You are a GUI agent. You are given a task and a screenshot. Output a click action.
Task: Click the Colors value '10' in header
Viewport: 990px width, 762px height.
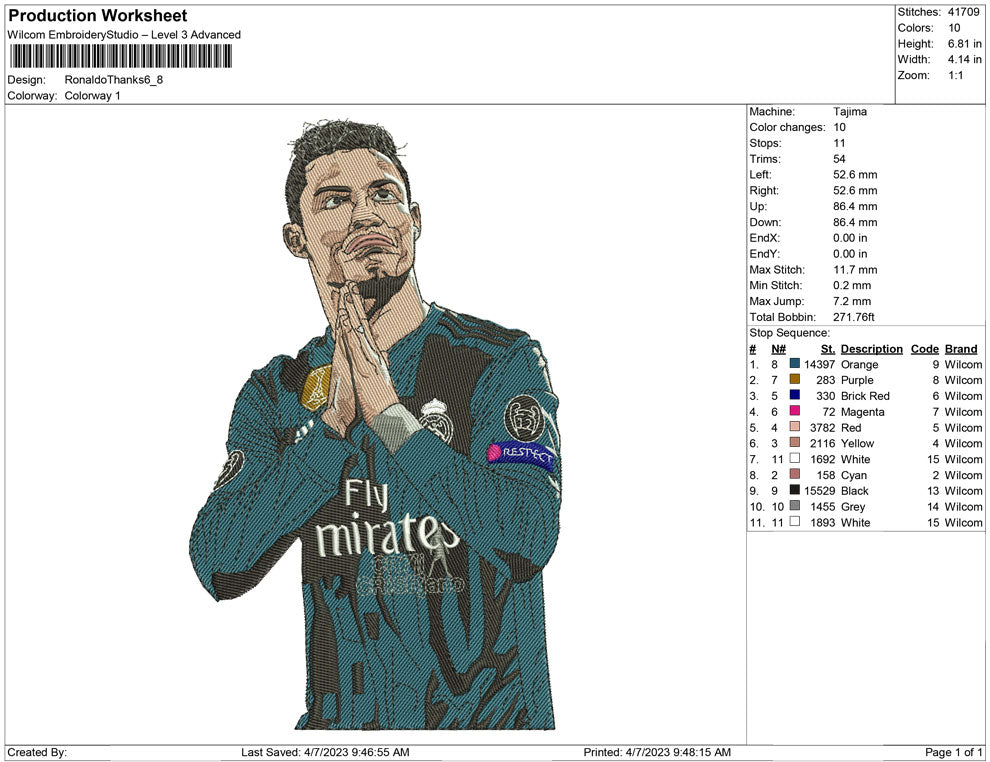[x=954, y=28]
